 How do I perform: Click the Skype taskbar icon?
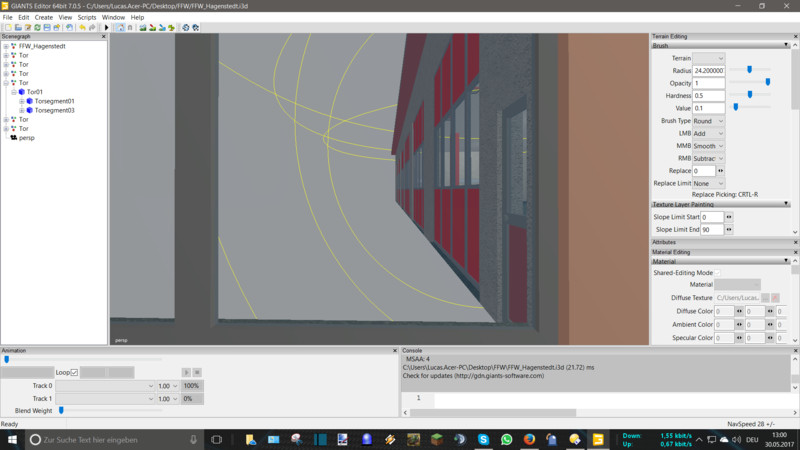tap(484, 439)
